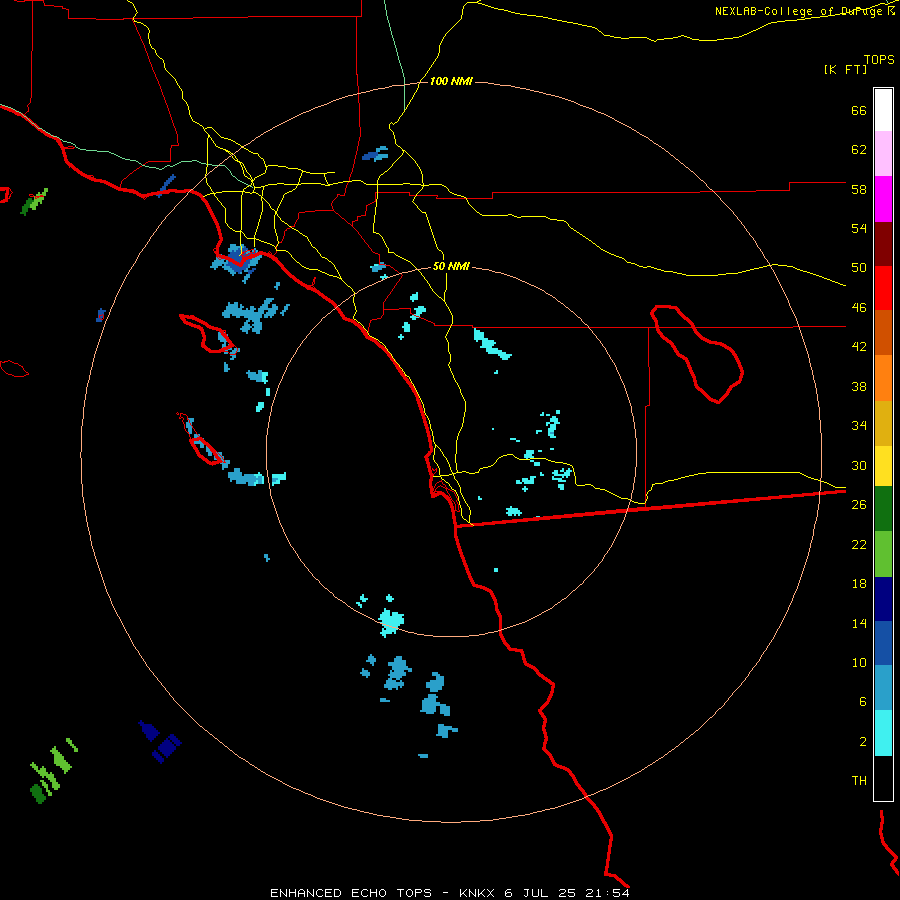Click legend value 58
This screenshot has height=900, width=900.
[x=859, y=189]
